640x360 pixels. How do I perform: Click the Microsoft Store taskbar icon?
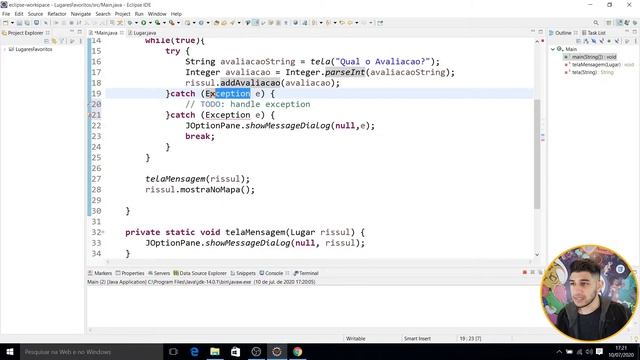(x=236, y=351)
